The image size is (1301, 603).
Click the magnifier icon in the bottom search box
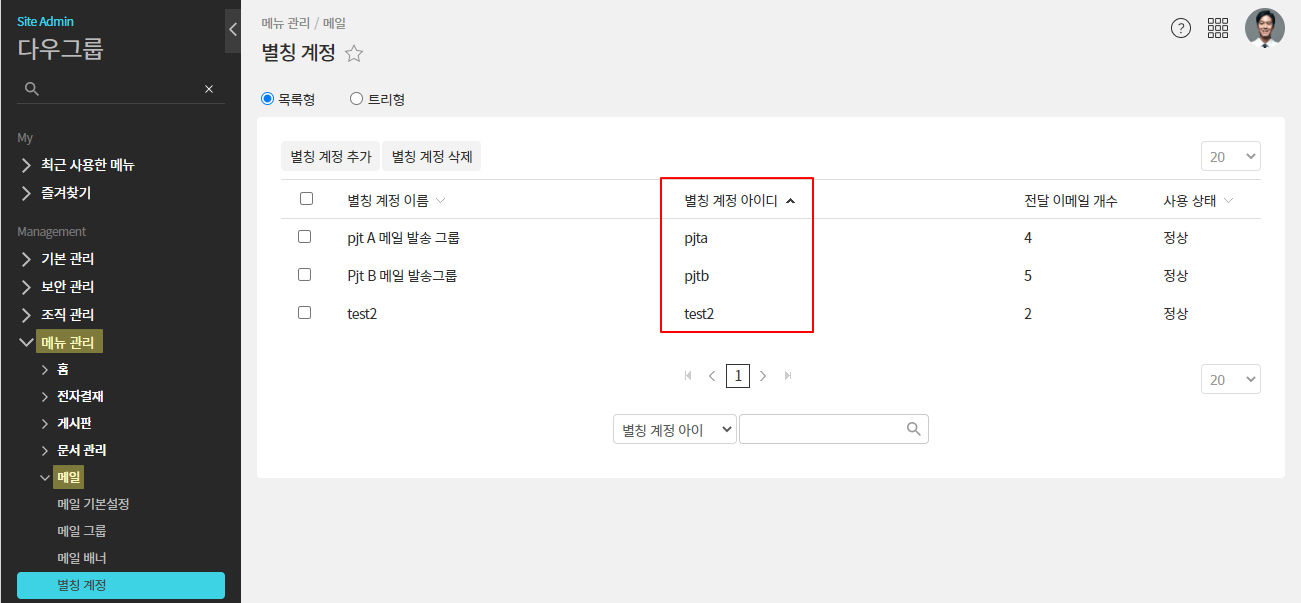click(x=913, y=429)
